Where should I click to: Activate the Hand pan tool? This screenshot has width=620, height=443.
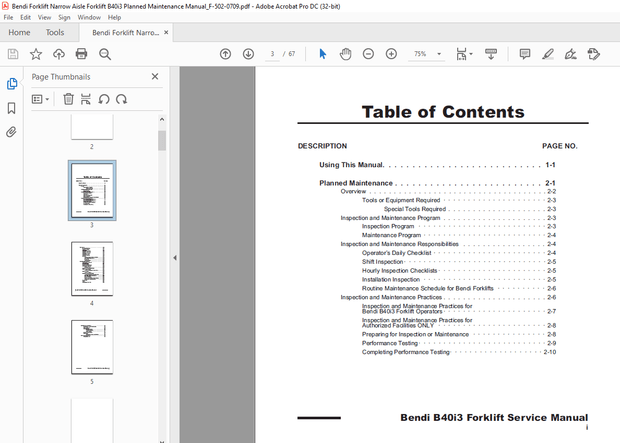pos(345,54)
